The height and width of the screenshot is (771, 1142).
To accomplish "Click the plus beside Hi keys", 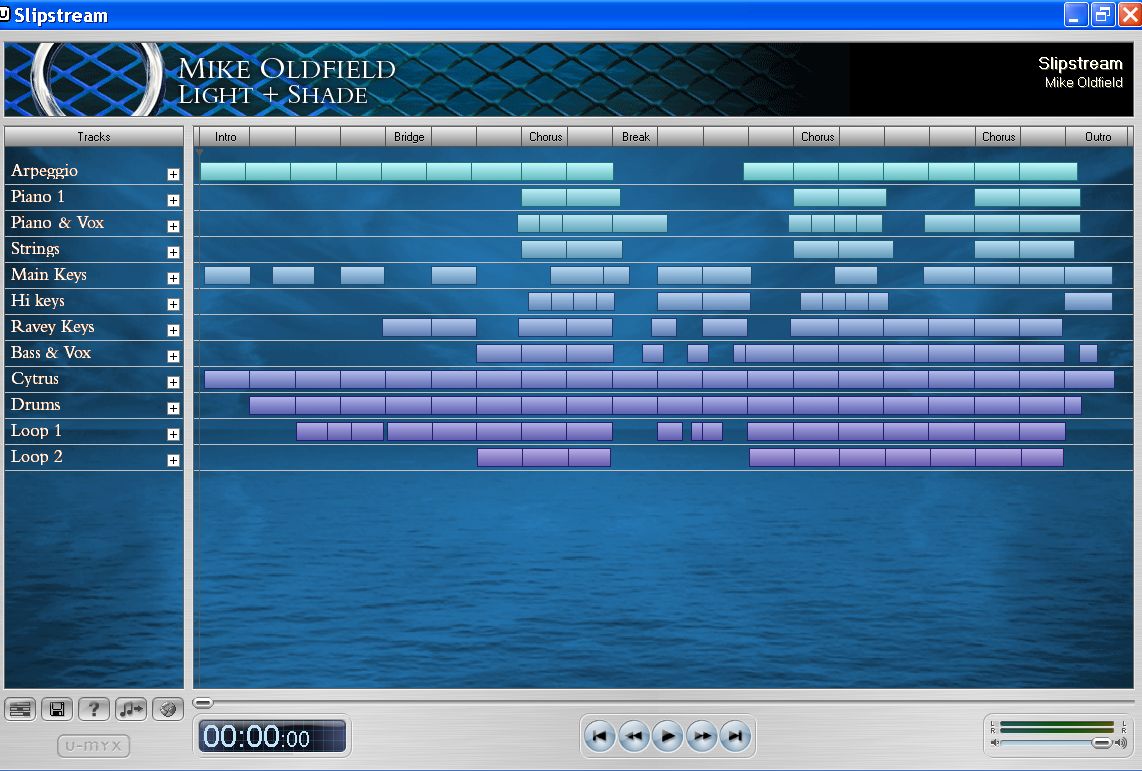I will [173, 304].
